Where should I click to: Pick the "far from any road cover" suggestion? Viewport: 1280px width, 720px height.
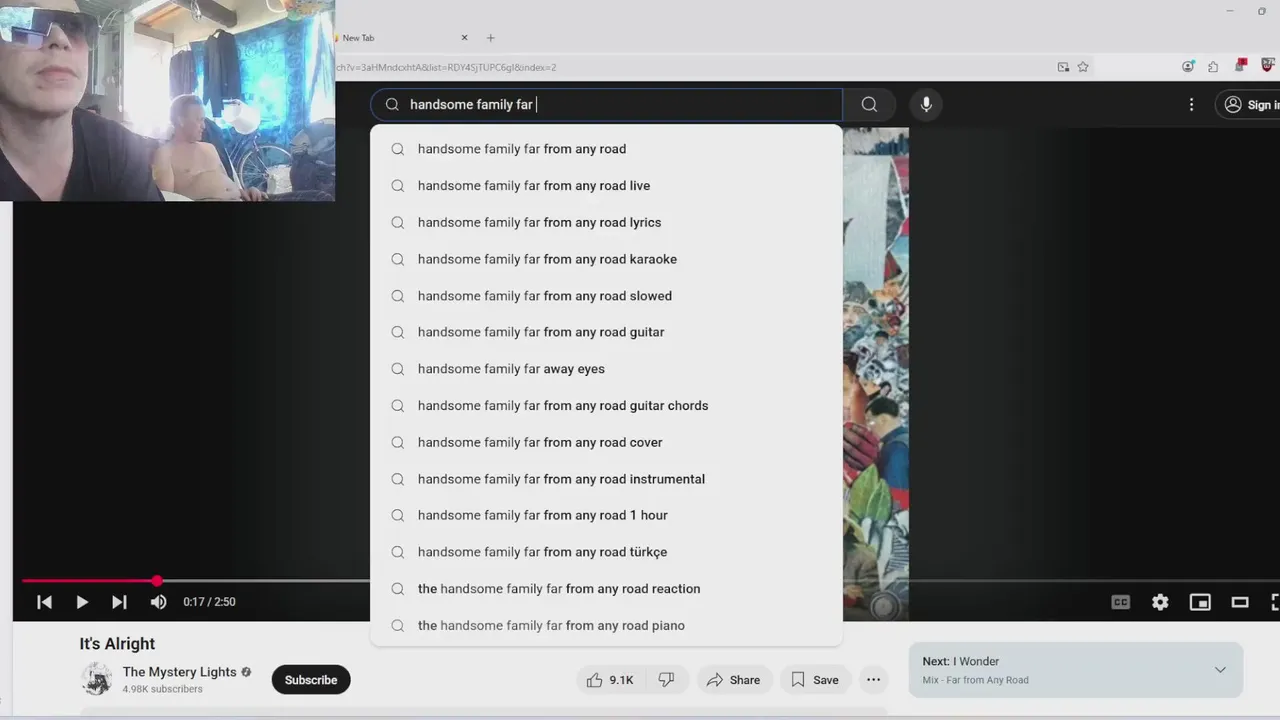pos(606,442)
